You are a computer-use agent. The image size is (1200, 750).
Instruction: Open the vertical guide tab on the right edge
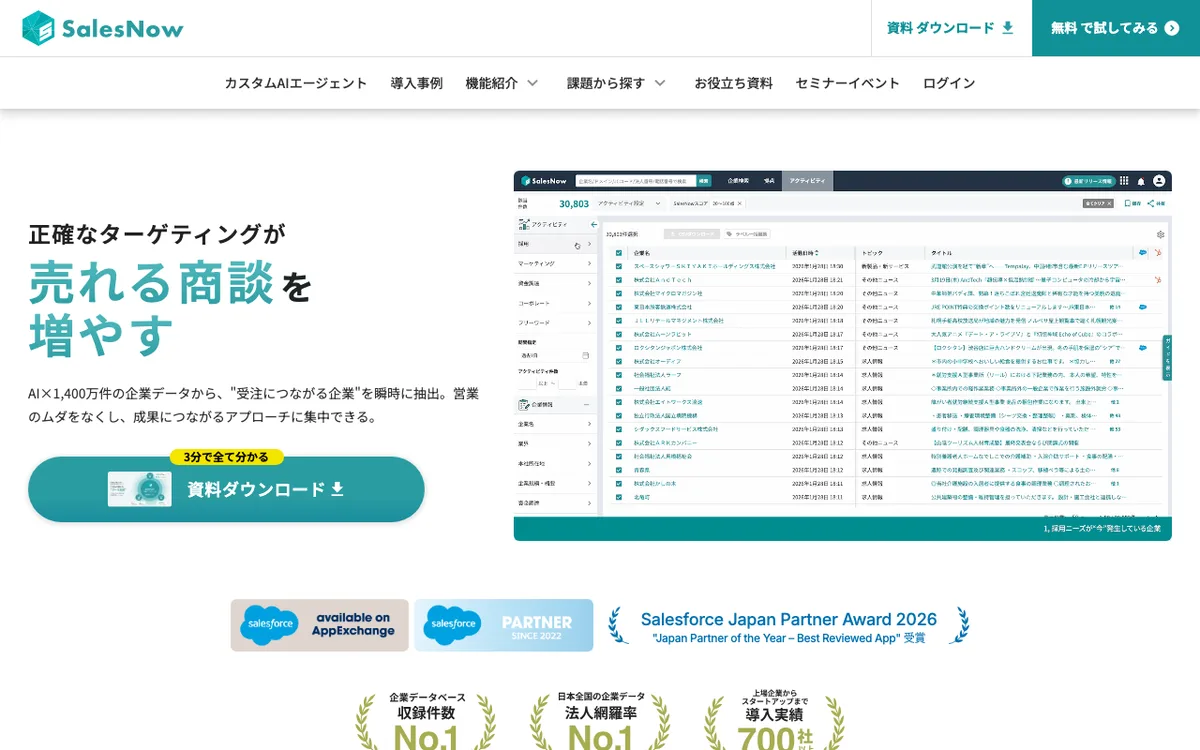click(x=1167, y=358)
